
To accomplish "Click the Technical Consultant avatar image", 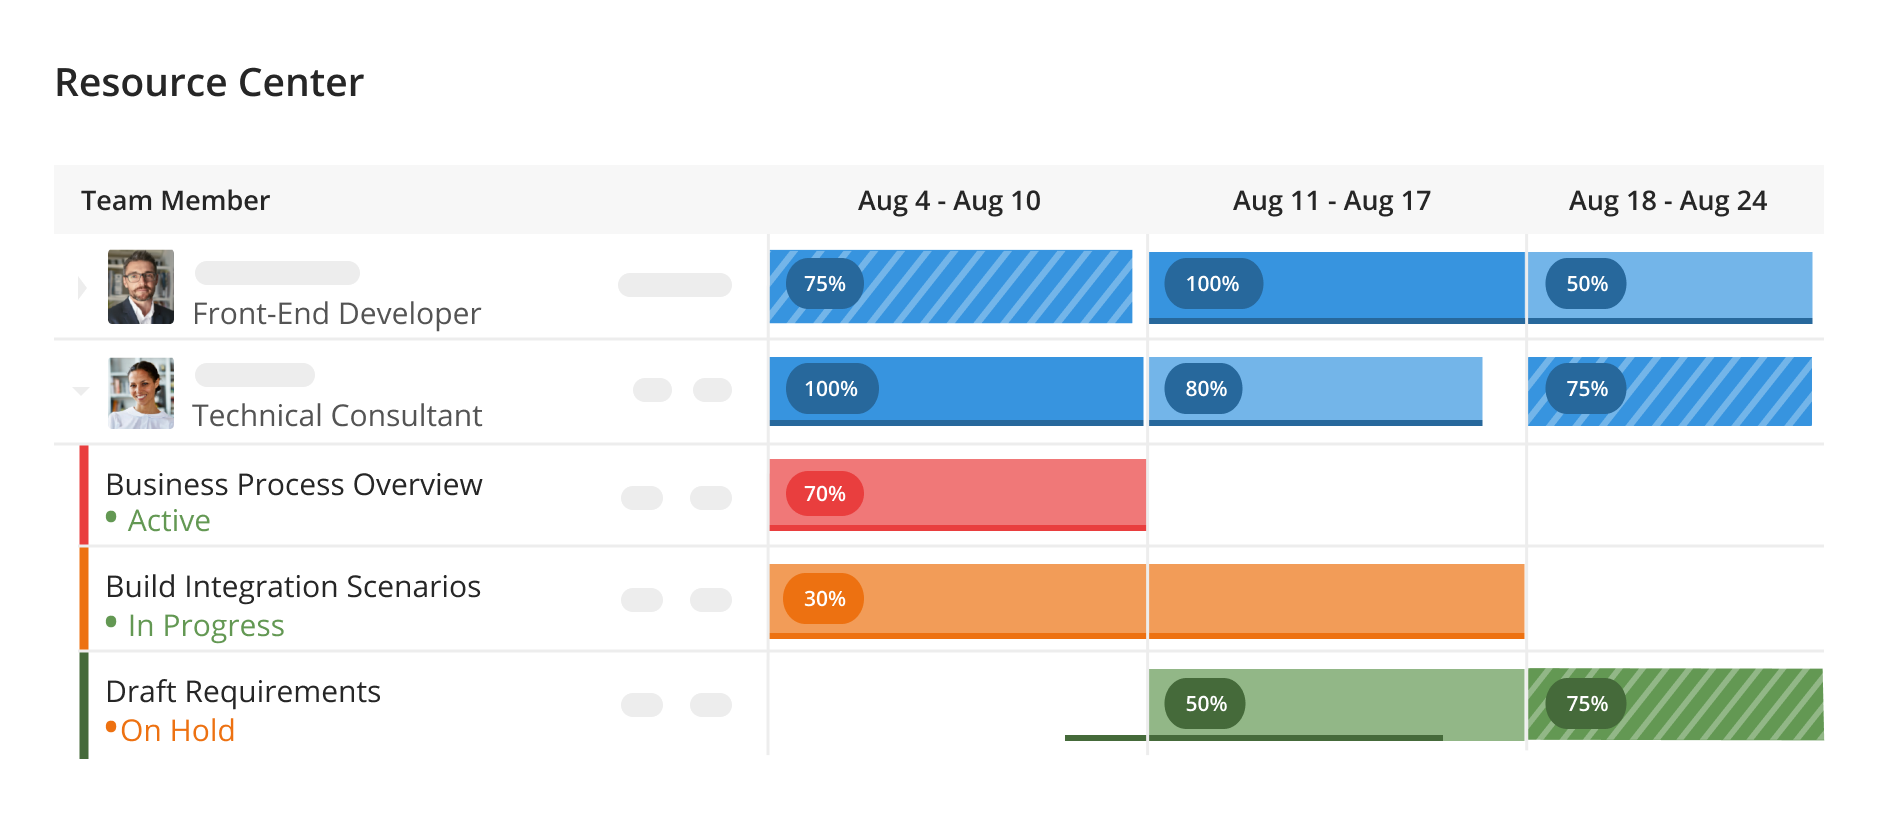I will click(140, 393).
